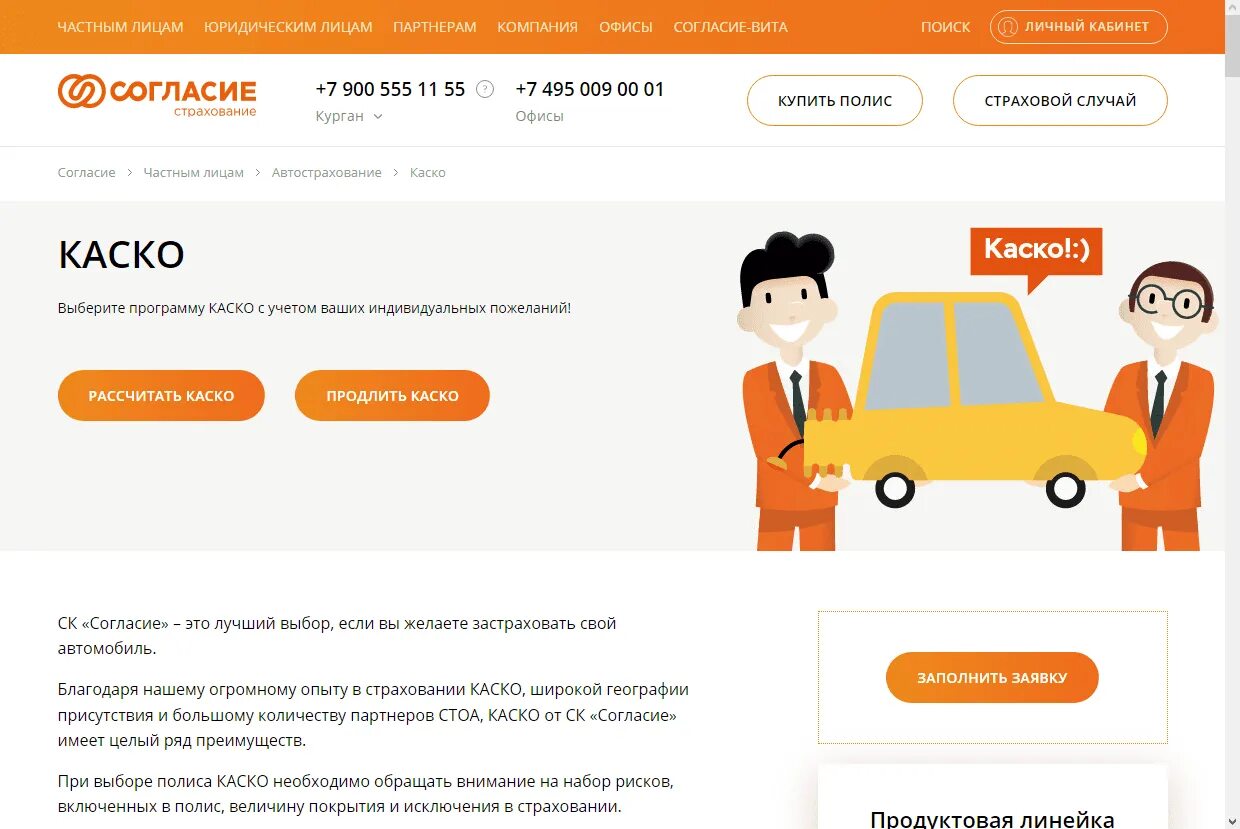
Task: Open the Частным лицам menu
Action: 121,27
